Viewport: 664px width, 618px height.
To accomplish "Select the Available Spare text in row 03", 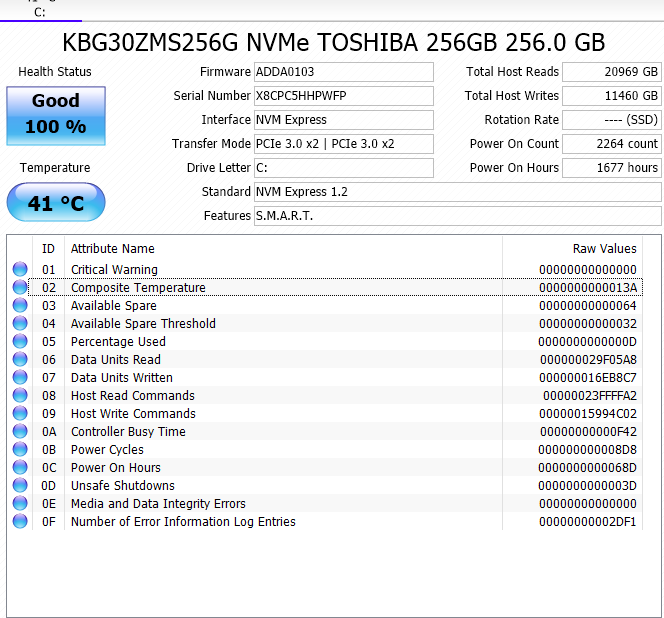I will coord(113,306).
